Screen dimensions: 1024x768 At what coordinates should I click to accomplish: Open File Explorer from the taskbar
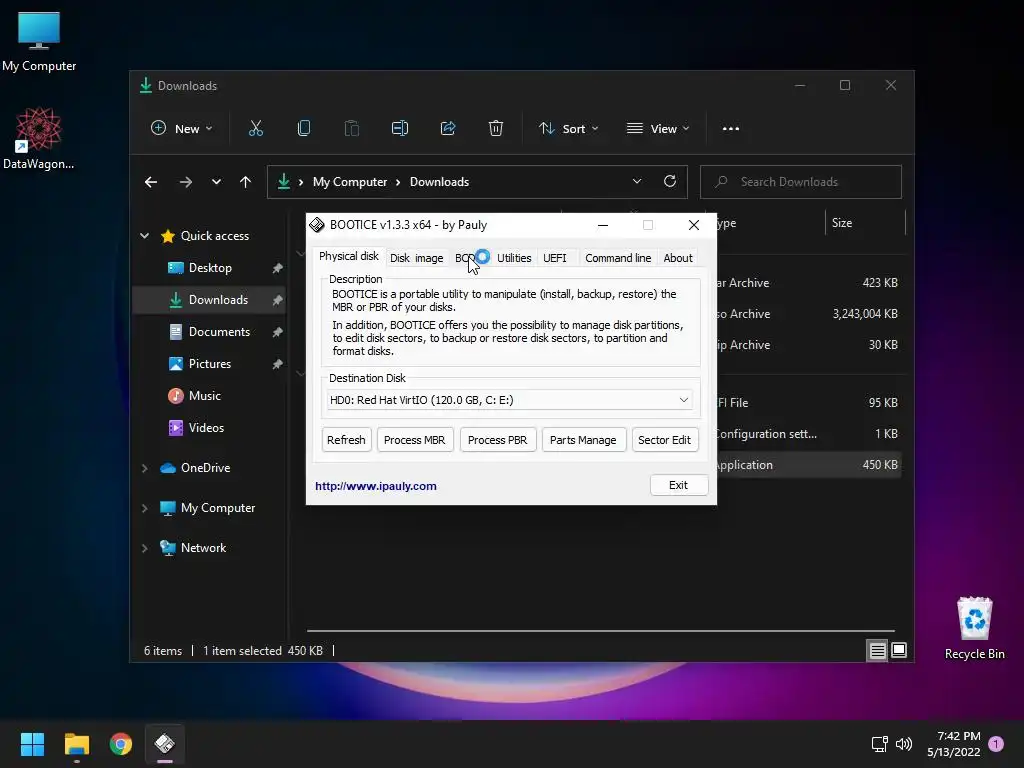76,744
